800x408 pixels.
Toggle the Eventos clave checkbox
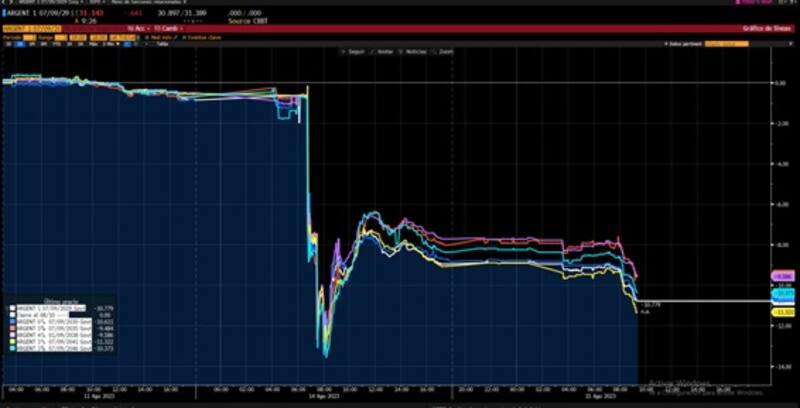click(182, 37)
